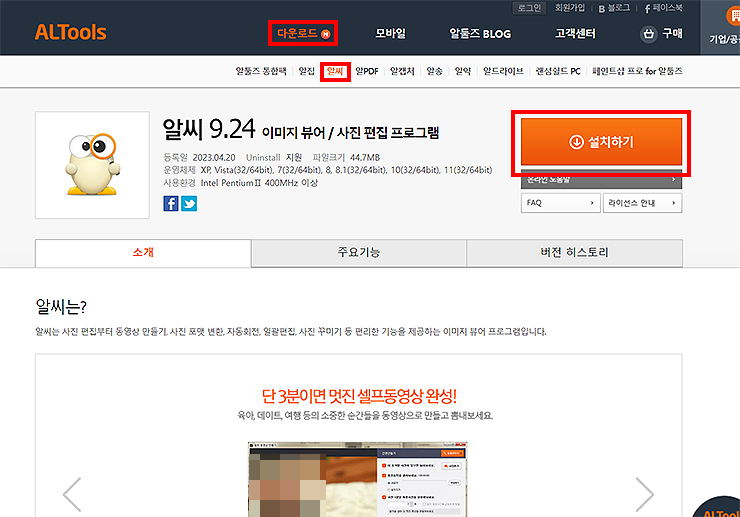The height and width of the screenshot is (517, 740).
Task: Show previous slide with left arrow
Action: 72,494
